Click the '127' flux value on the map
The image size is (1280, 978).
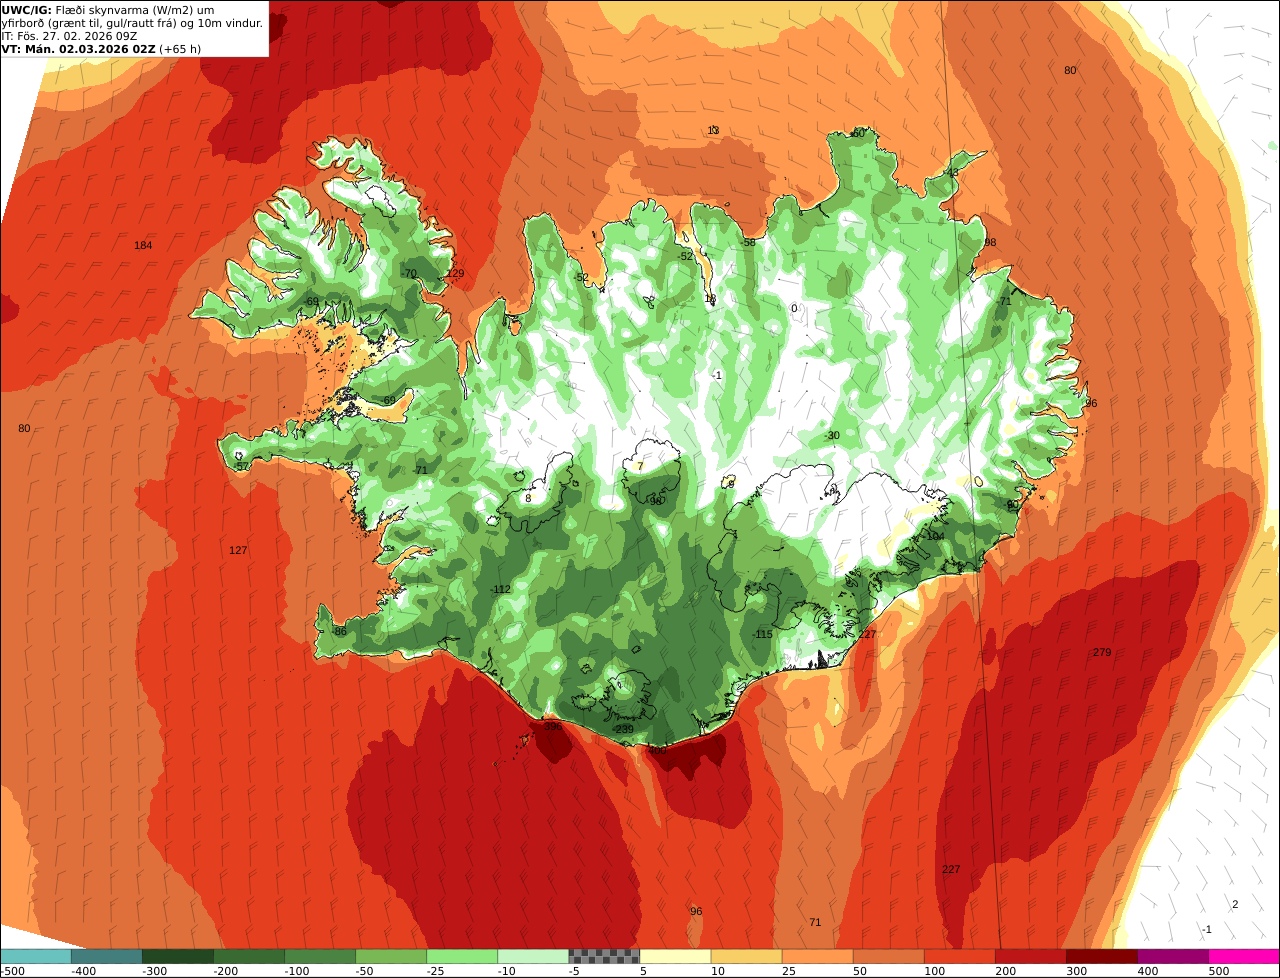(x=238, y=551)
